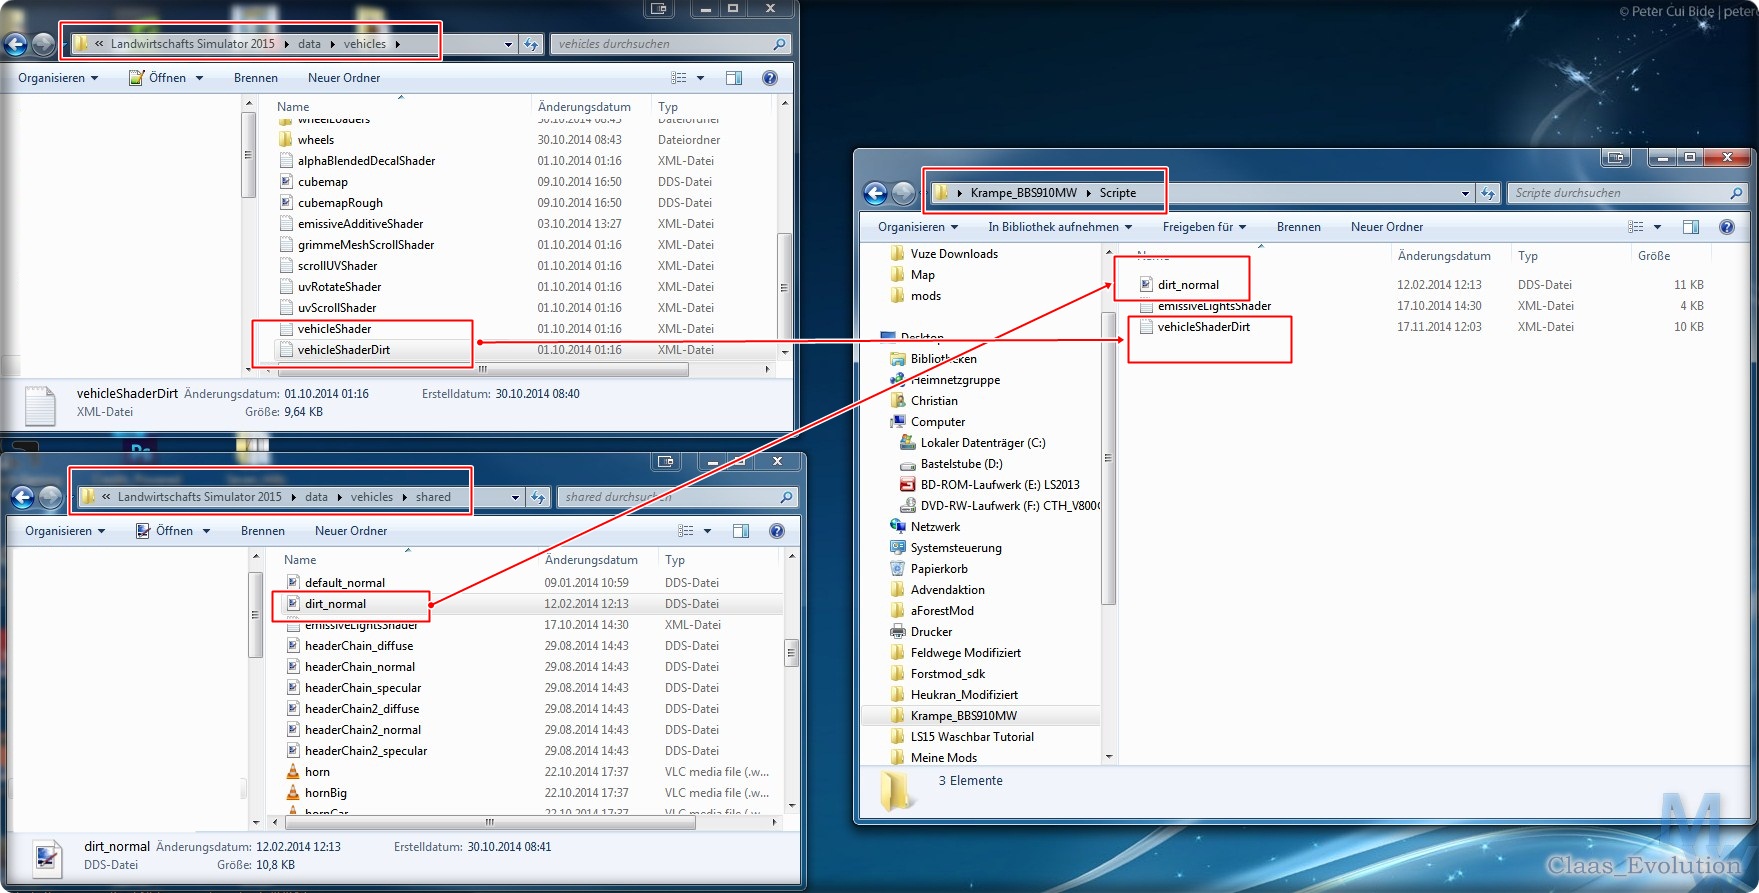Select Systemsteuerung in the navigation pane
Viewport: 1759px width, 893px height.
[955, 548]
